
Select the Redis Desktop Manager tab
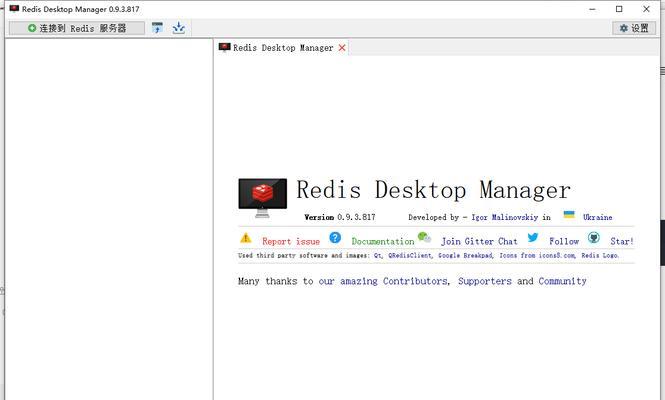click(x=282, y=48)
